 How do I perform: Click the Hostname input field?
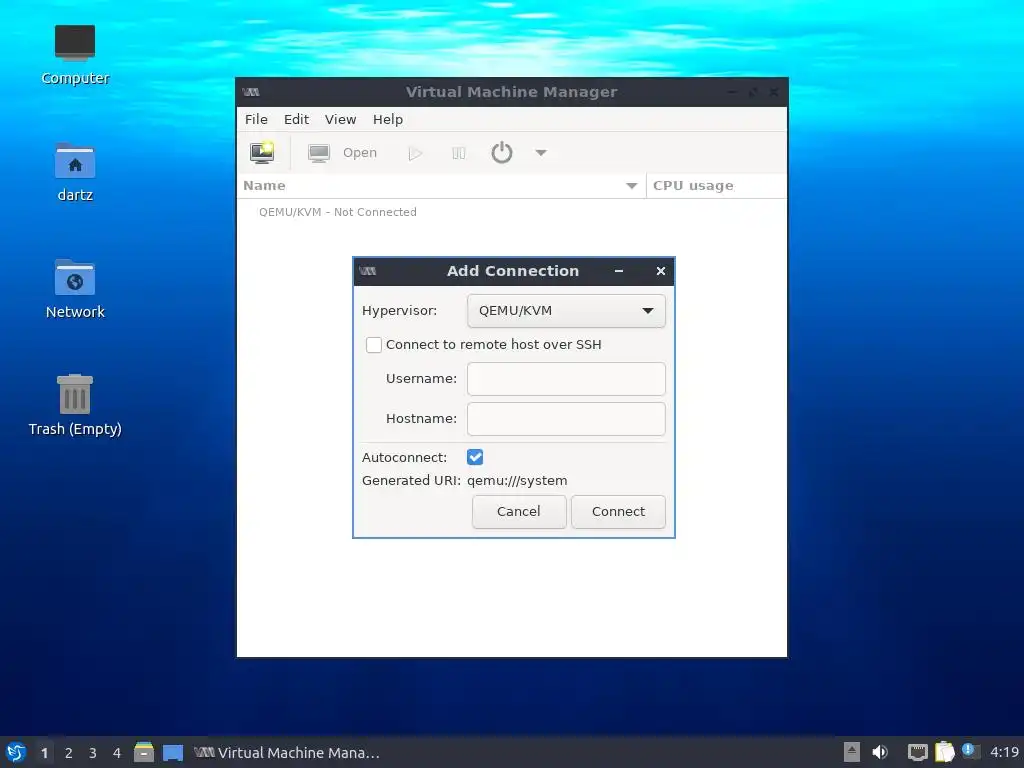566,419
